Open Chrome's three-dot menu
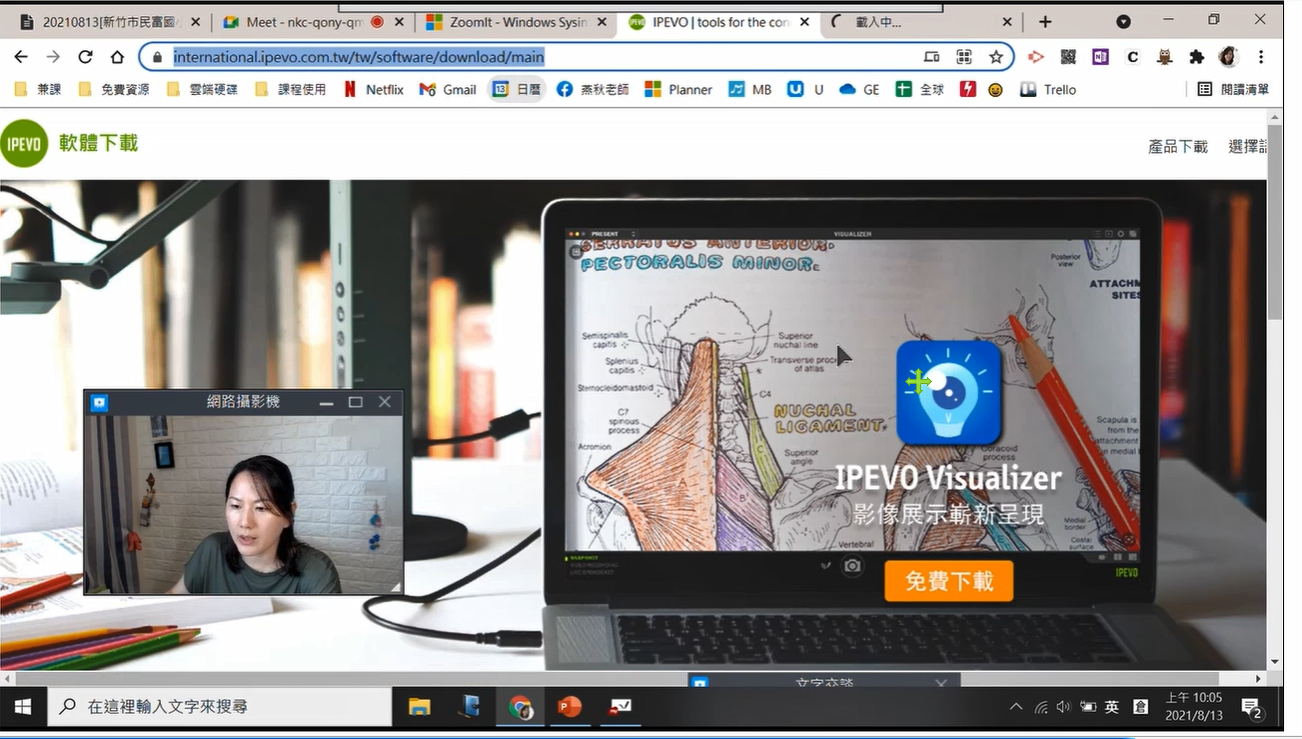 click(x=1261, y=57)
